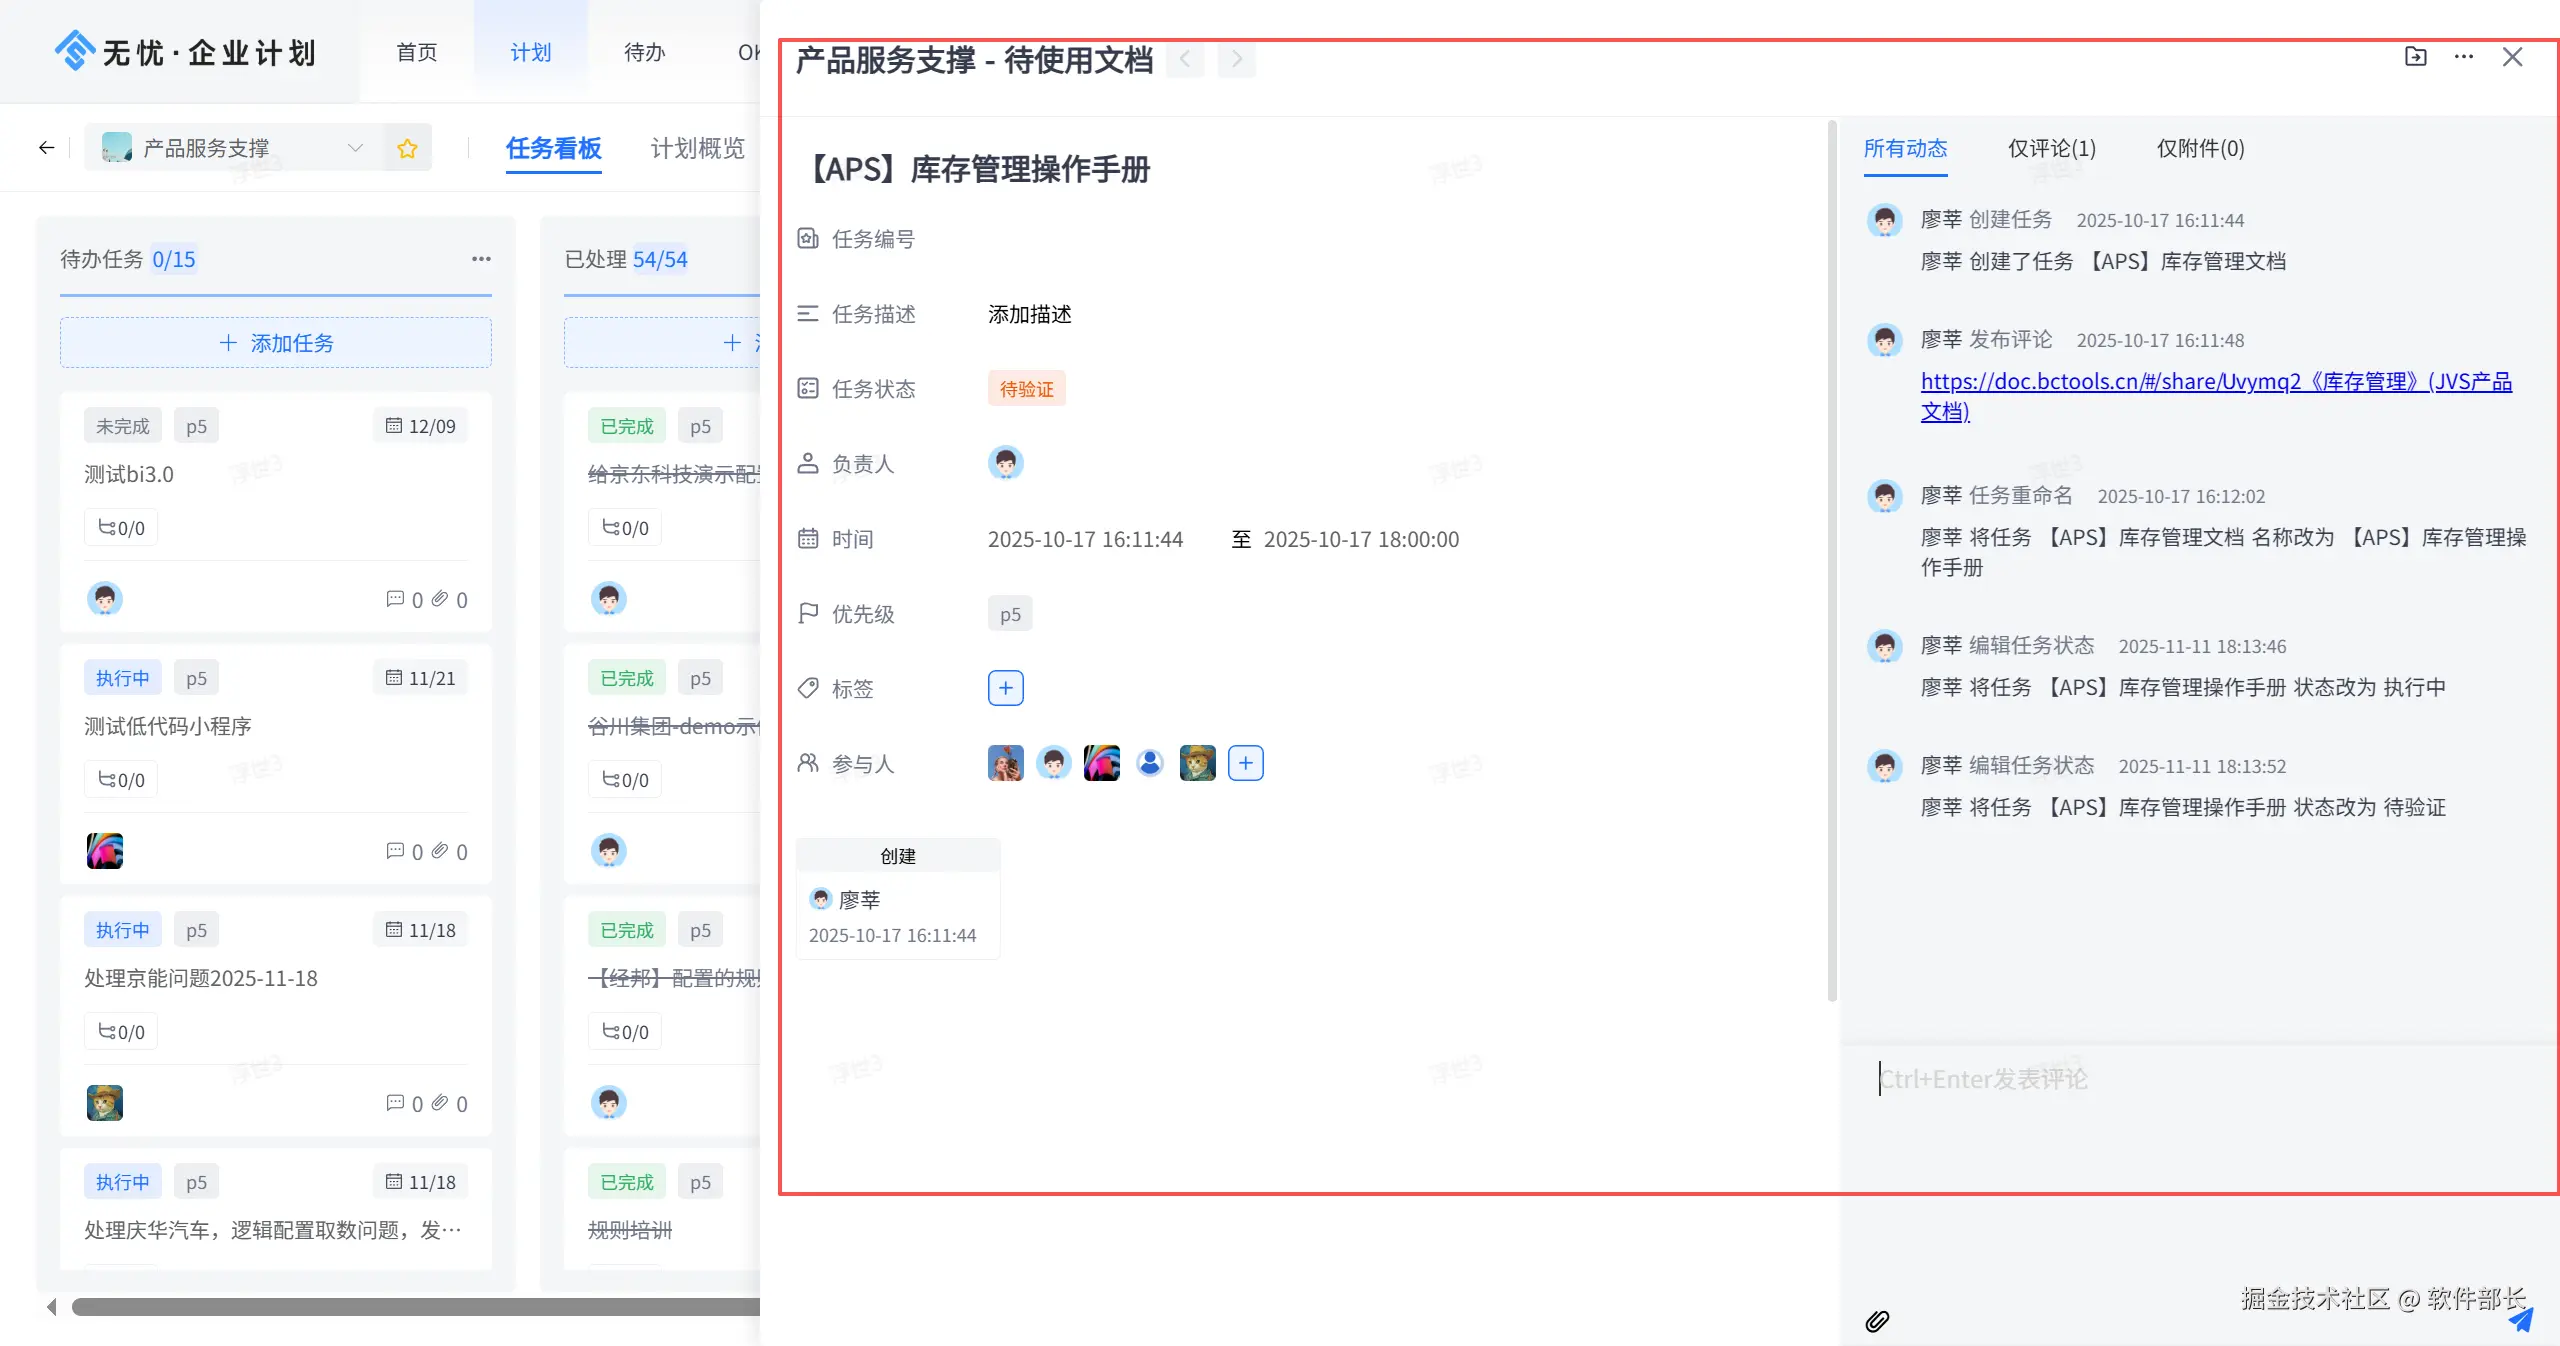Open the task detail more options menu
Viewport: 2560px width, 1346px height.
coord(2464,57)
